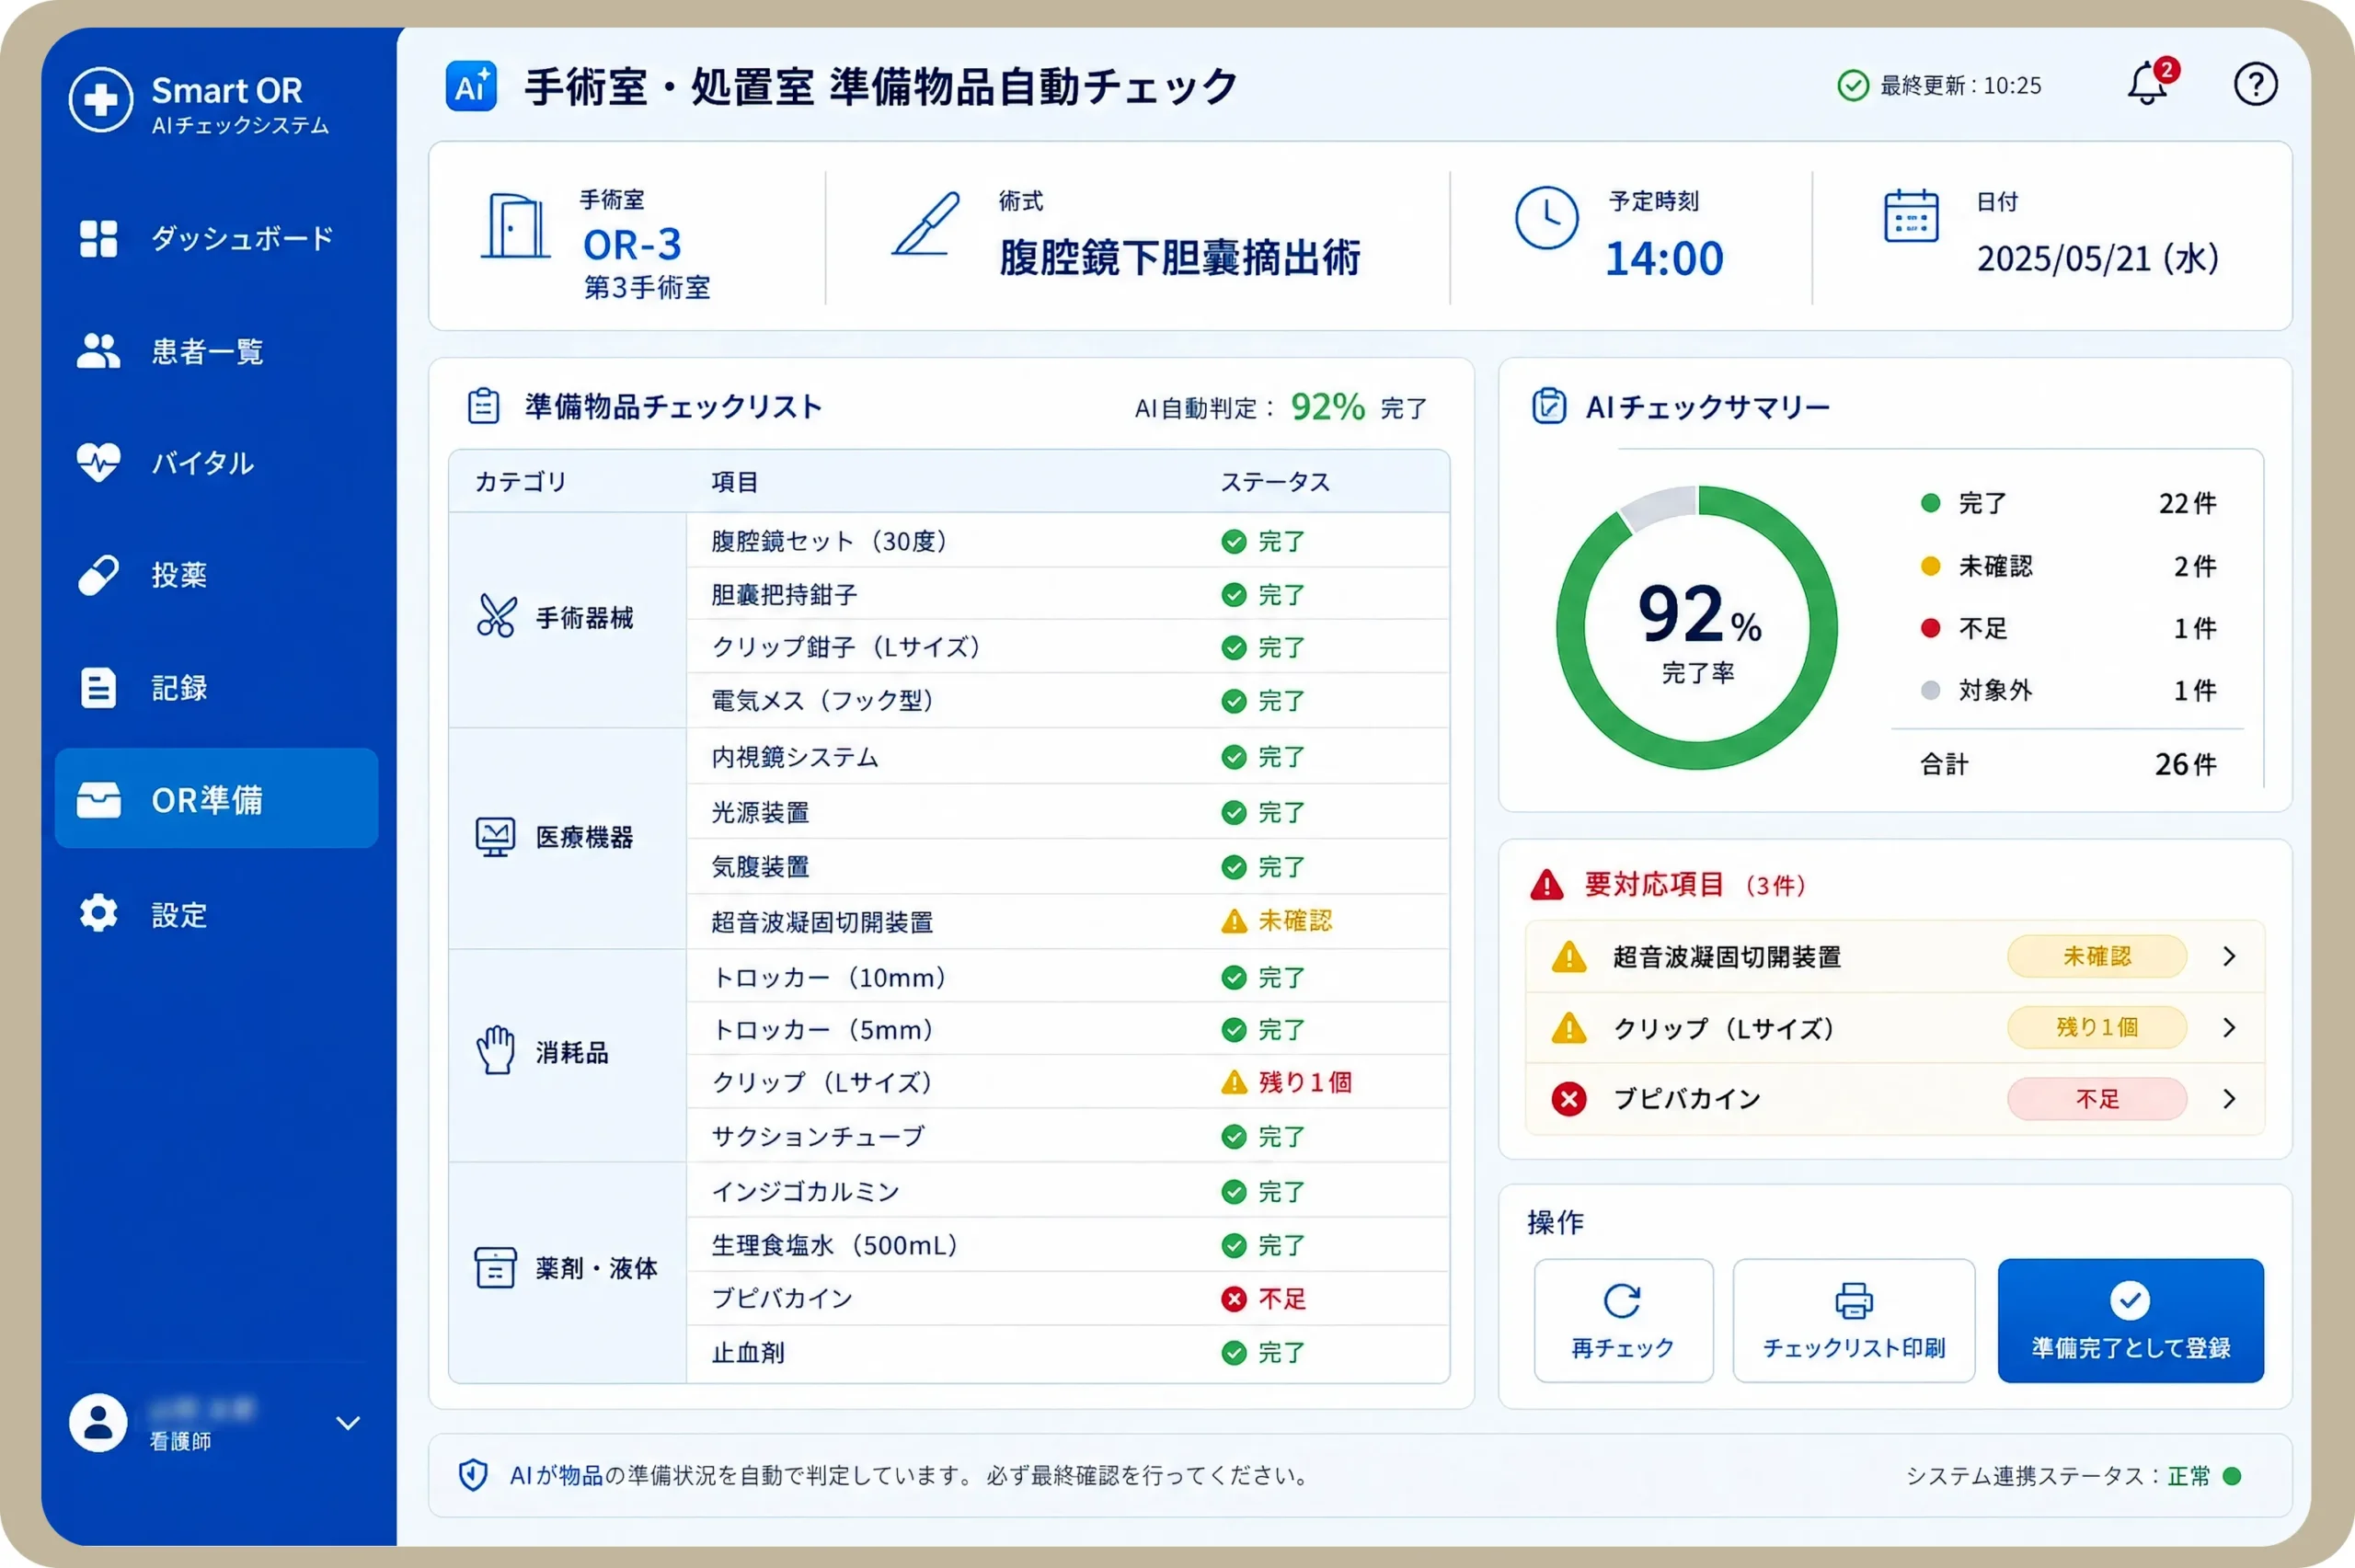Click the 92% completion donut chart
Screen dimensions: 2355x1568
coord(1697,627)
